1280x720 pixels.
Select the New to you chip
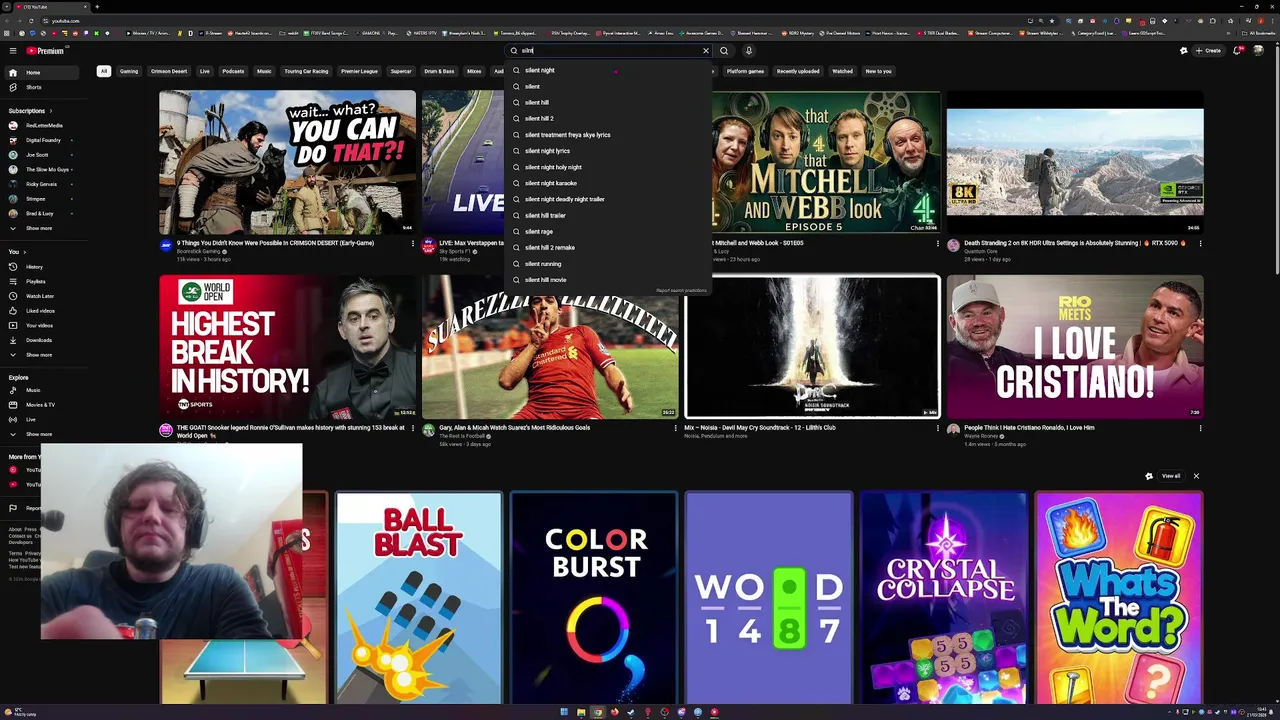click(x=878, y=71)
